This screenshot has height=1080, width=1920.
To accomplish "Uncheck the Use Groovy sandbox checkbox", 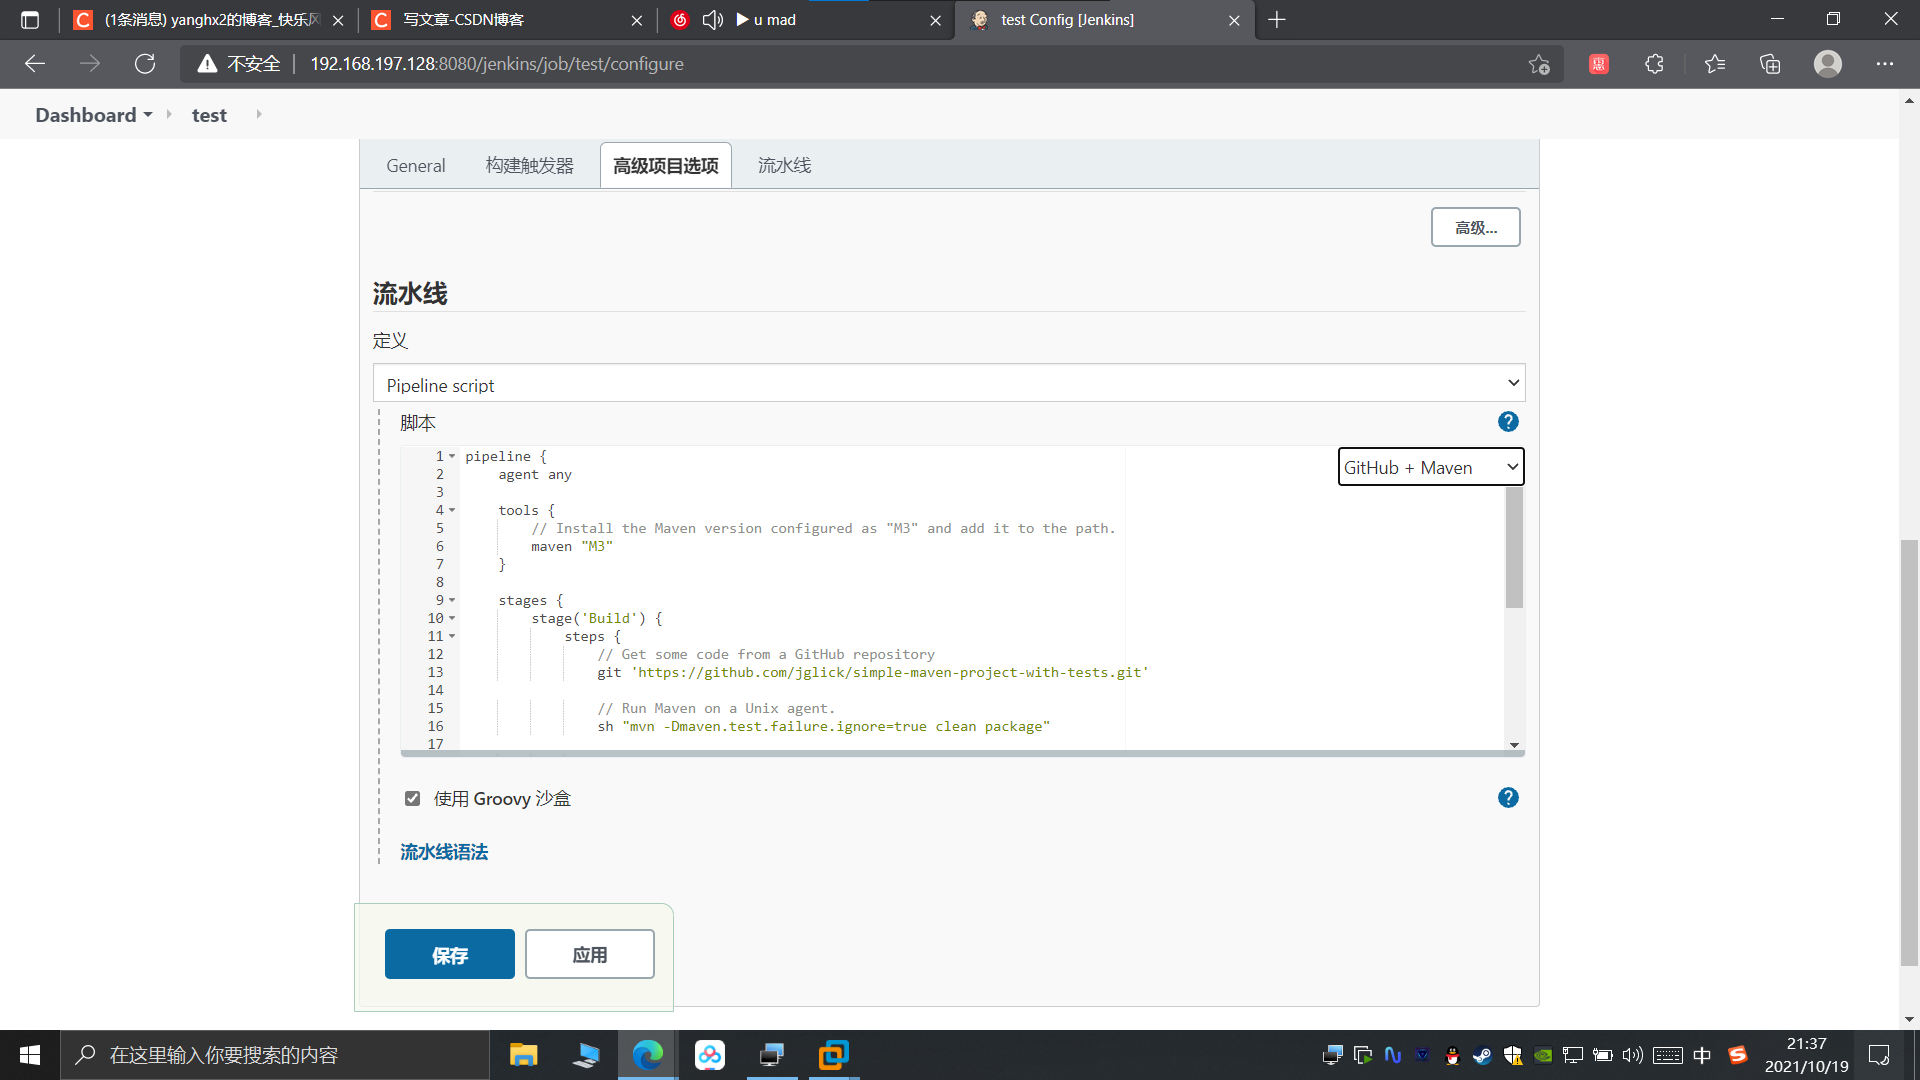I will [412, 798].
